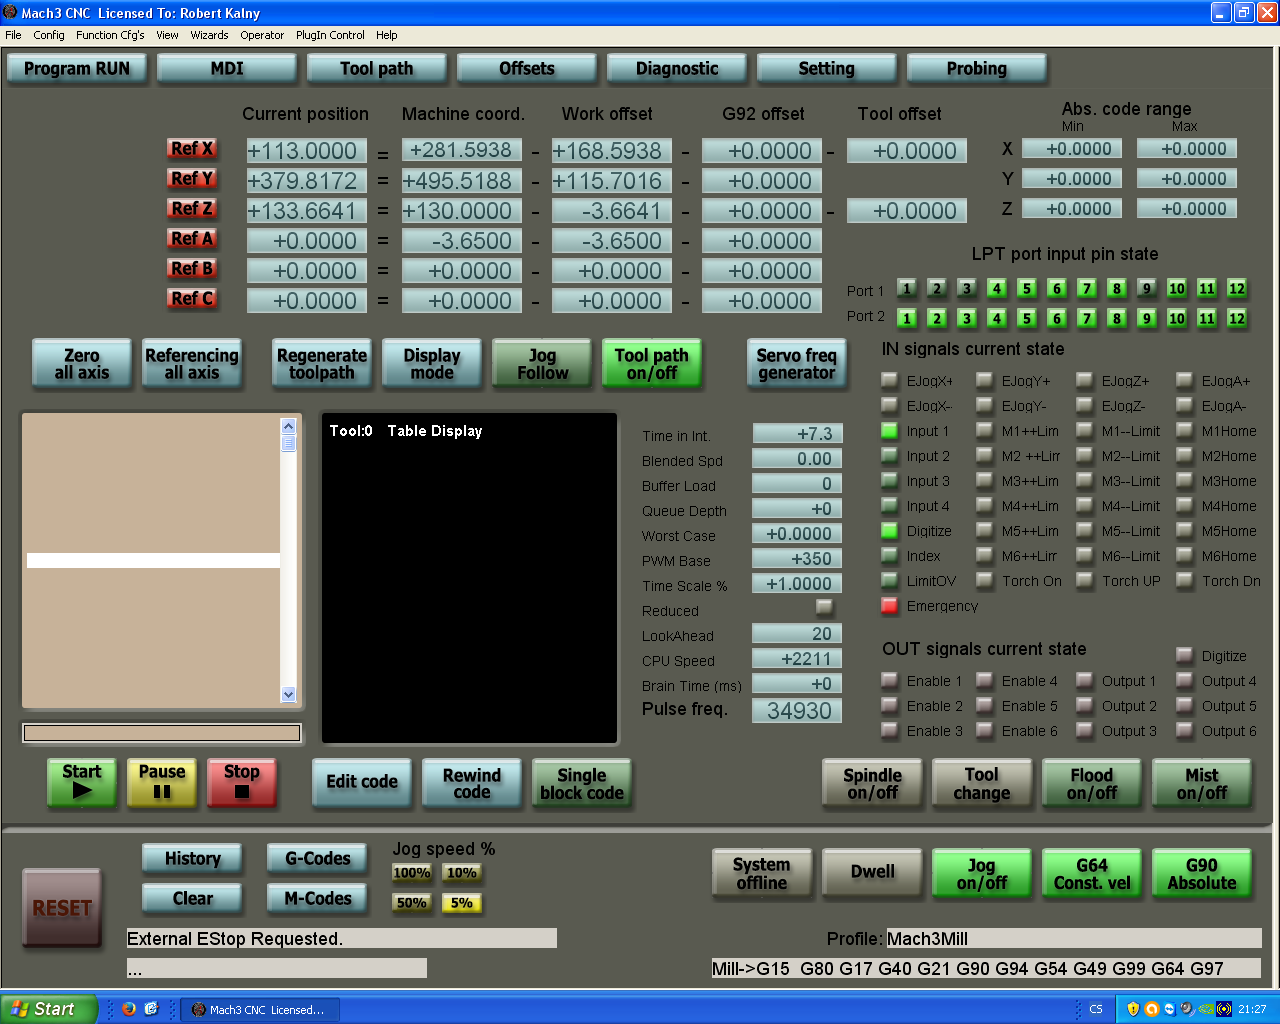Viewport: 1280px width, 1024px height.
Task: Click the red RESET button
Action: [x=62, y=908]
